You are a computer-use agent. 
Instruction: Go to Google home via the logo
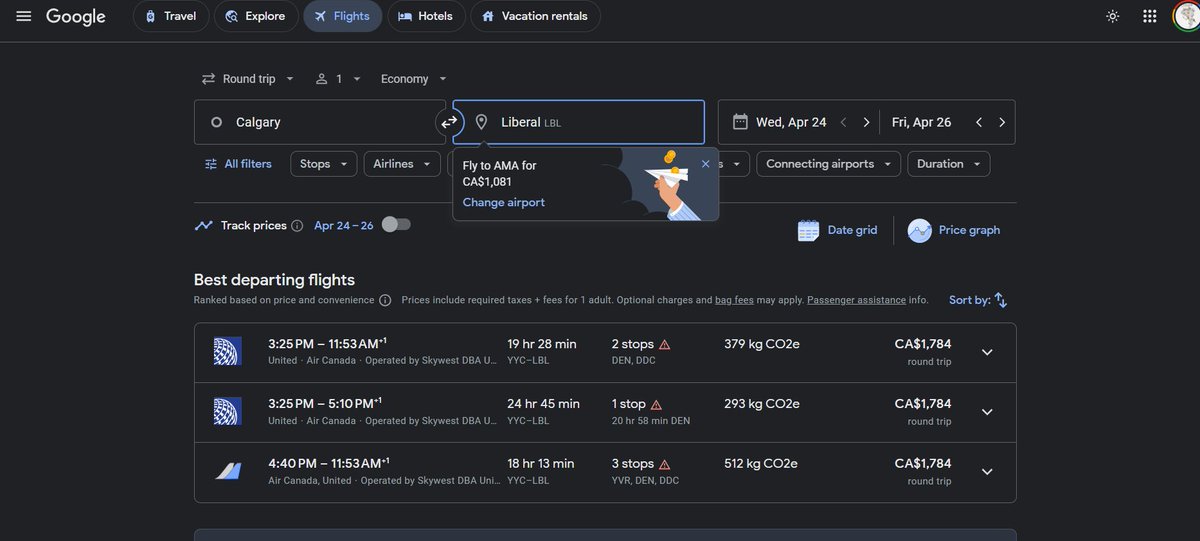pyautogui.click(x=76, y=17)
